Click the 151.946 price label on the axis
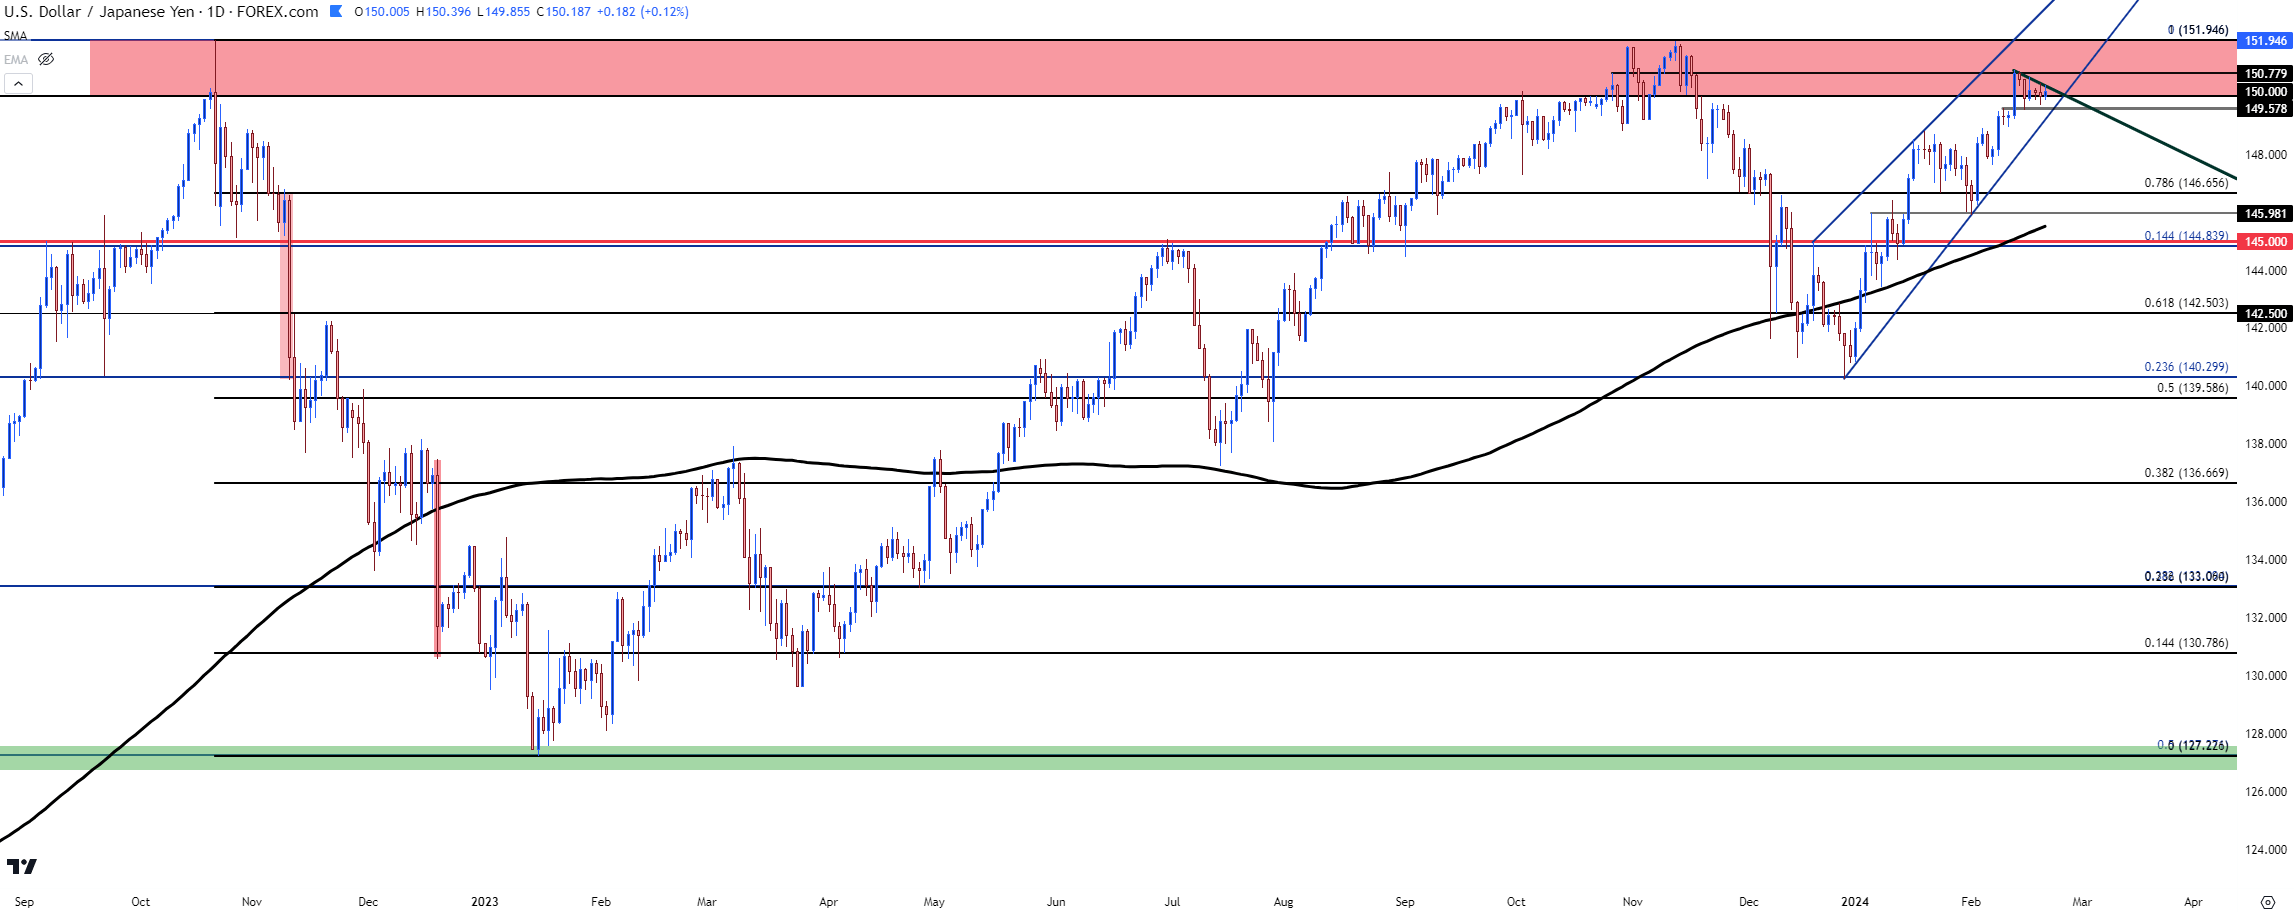The width and height of the screenshot is (2294, 912). pos(2265,41)
